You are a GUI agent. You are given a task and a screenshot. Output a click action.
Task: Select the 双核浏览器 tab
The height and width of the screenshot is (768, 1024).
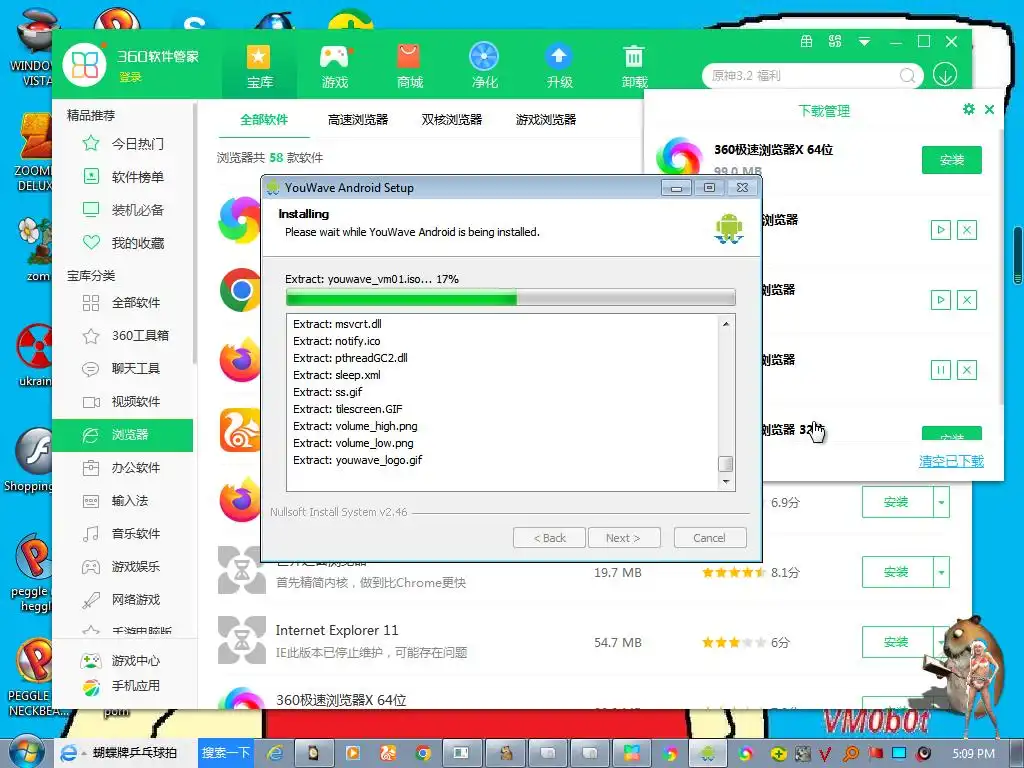click(452, 120)
